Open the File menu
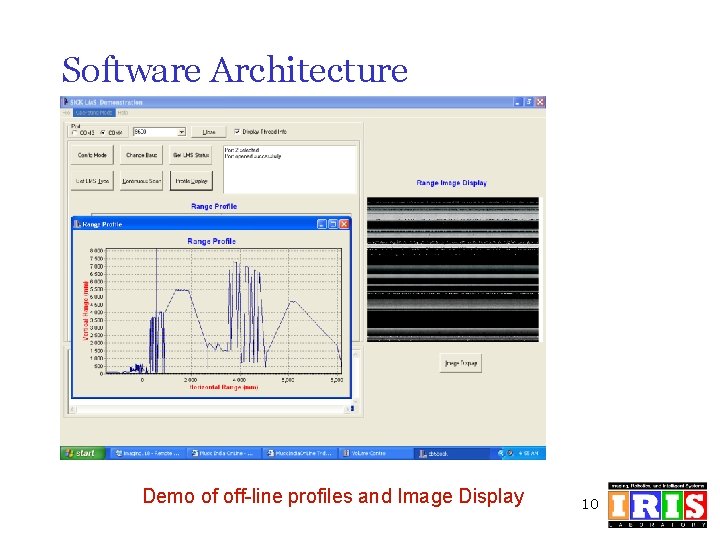720x540 pixels. coord(66,112)
